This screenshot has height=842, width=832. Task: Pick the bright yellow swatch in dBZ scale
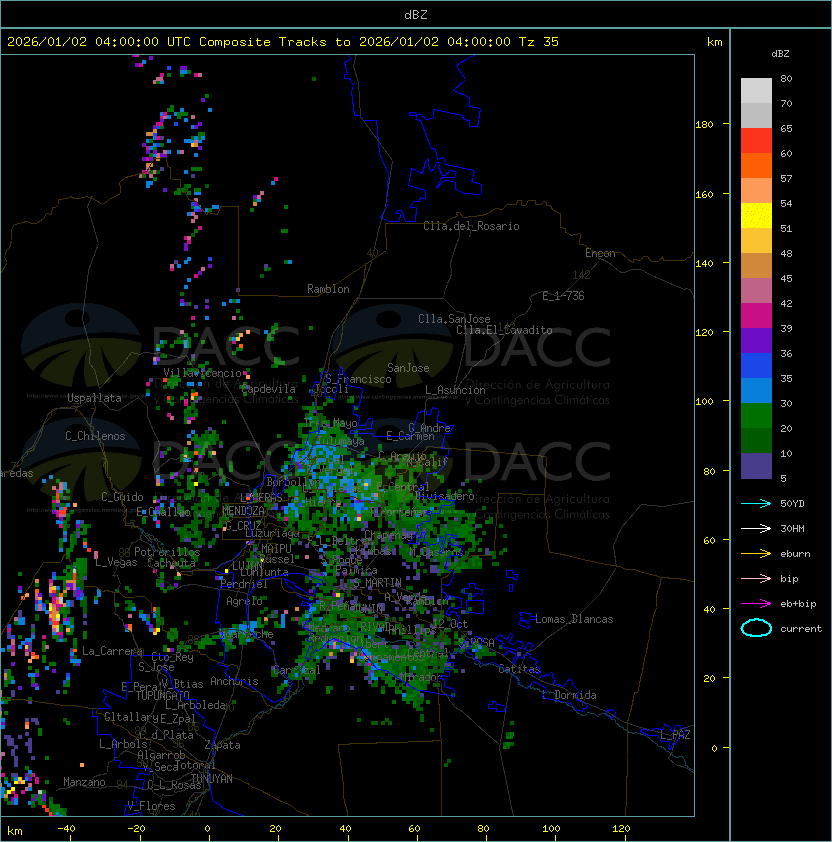click(756, 216)
